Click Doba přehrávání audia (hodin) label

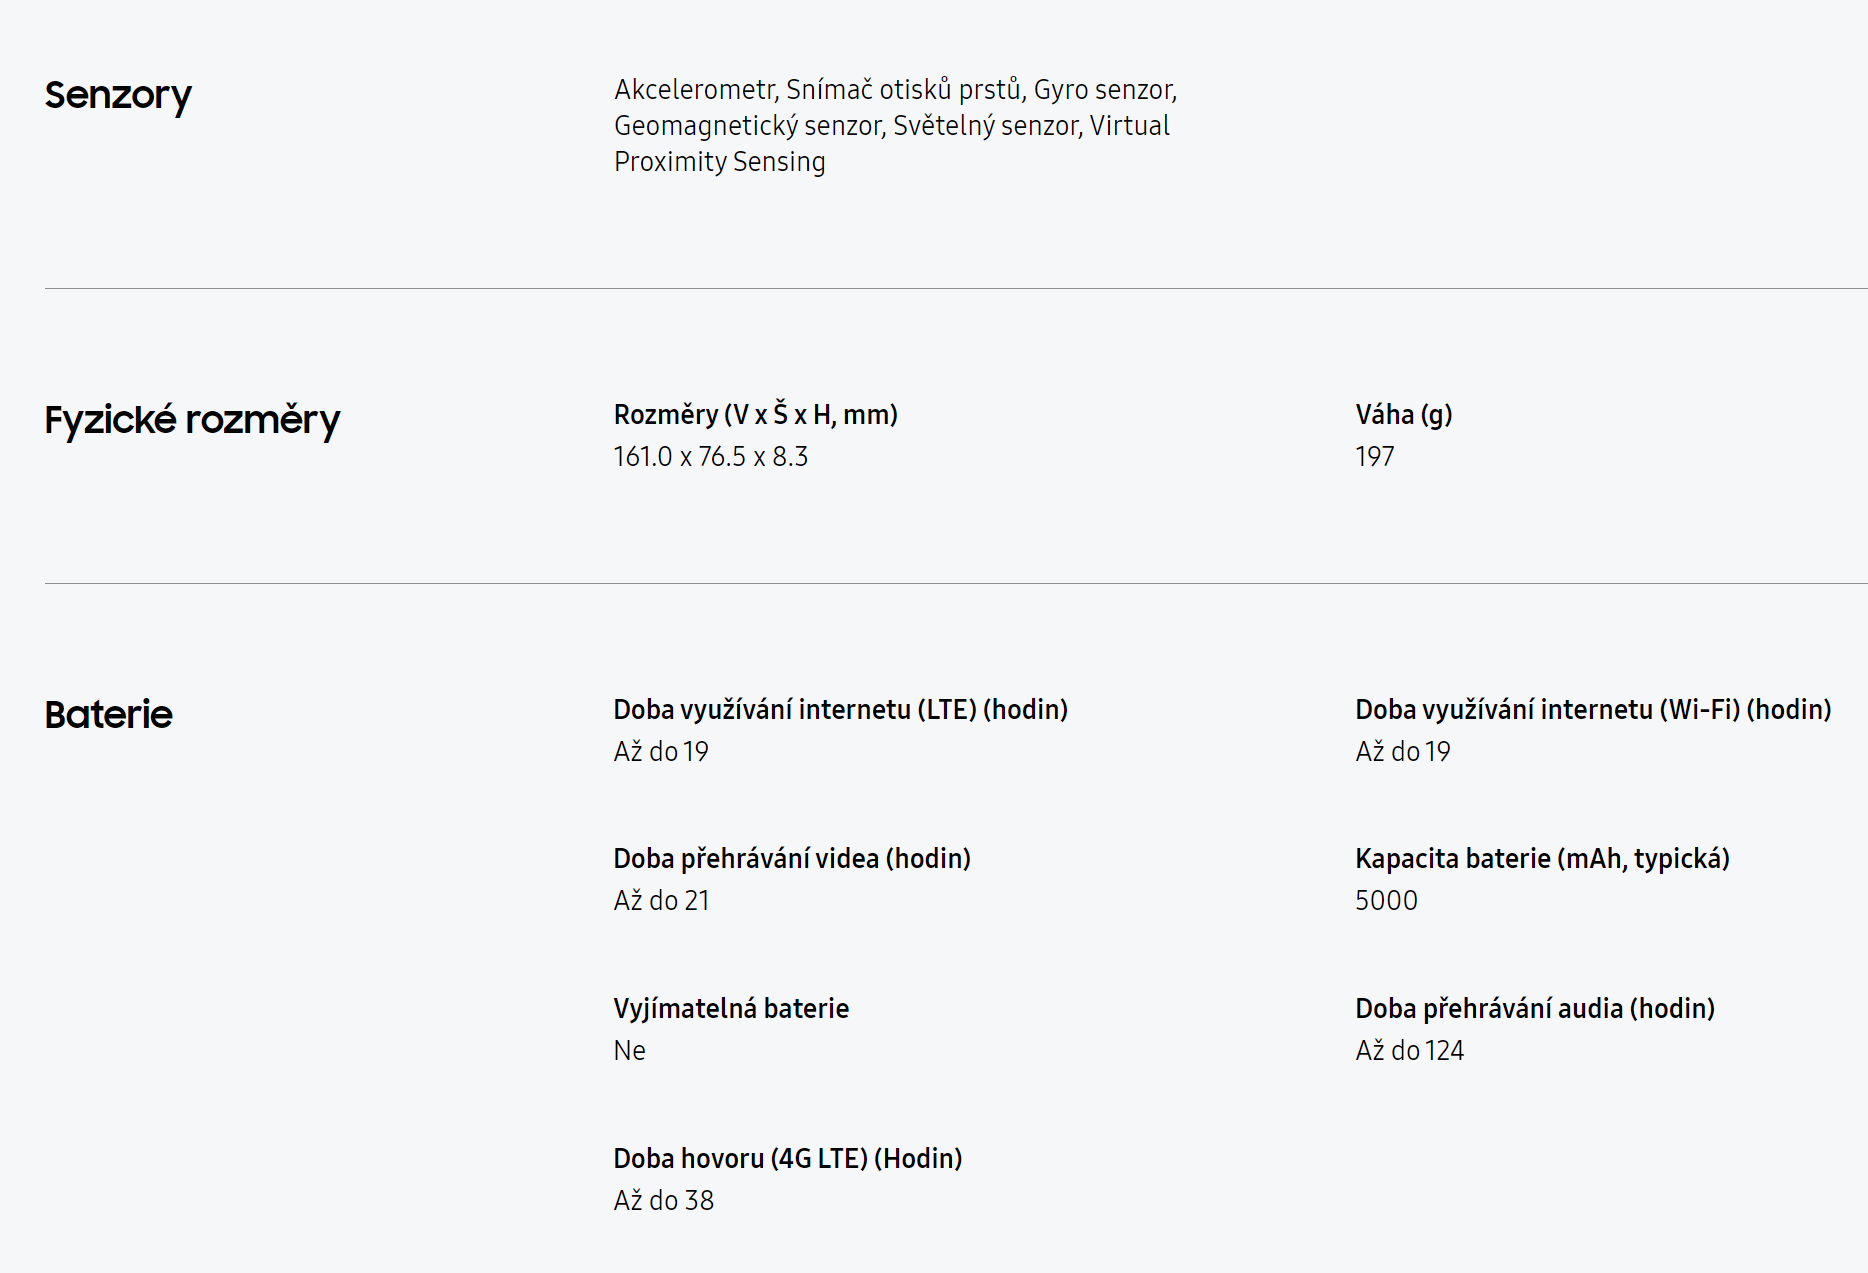point(1535,1008)
